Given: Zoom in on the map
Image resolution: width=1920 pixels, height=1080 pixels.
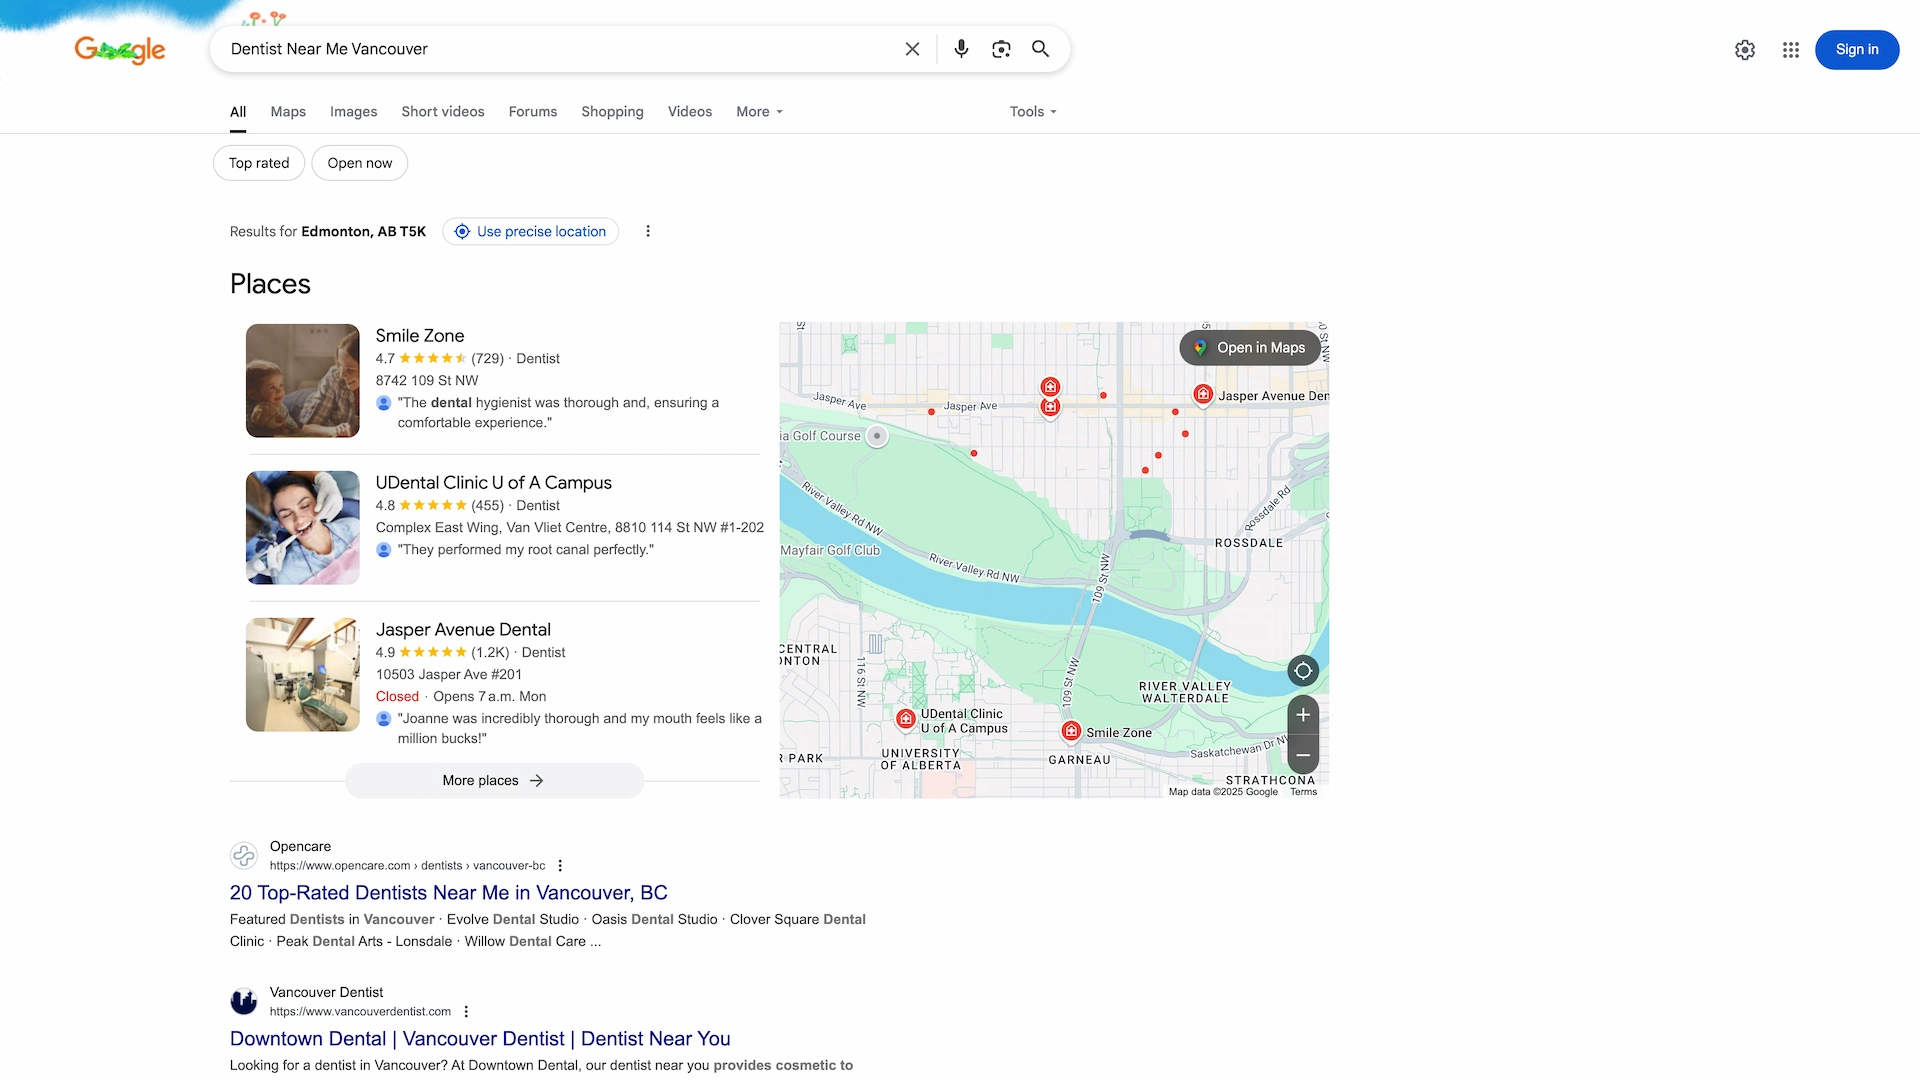Looking at the screenshot, I should [x=1303, y=715].
